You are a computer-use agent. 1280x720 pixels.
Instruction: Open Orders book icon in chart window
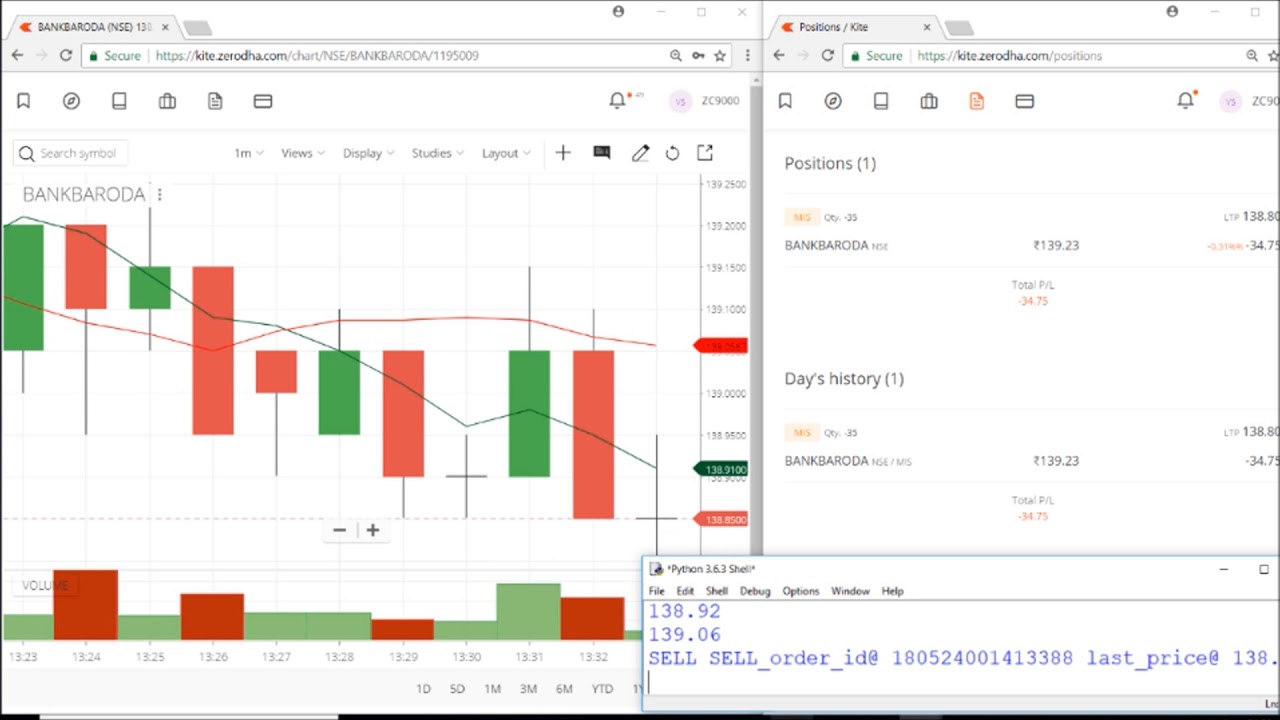(119, 101)
